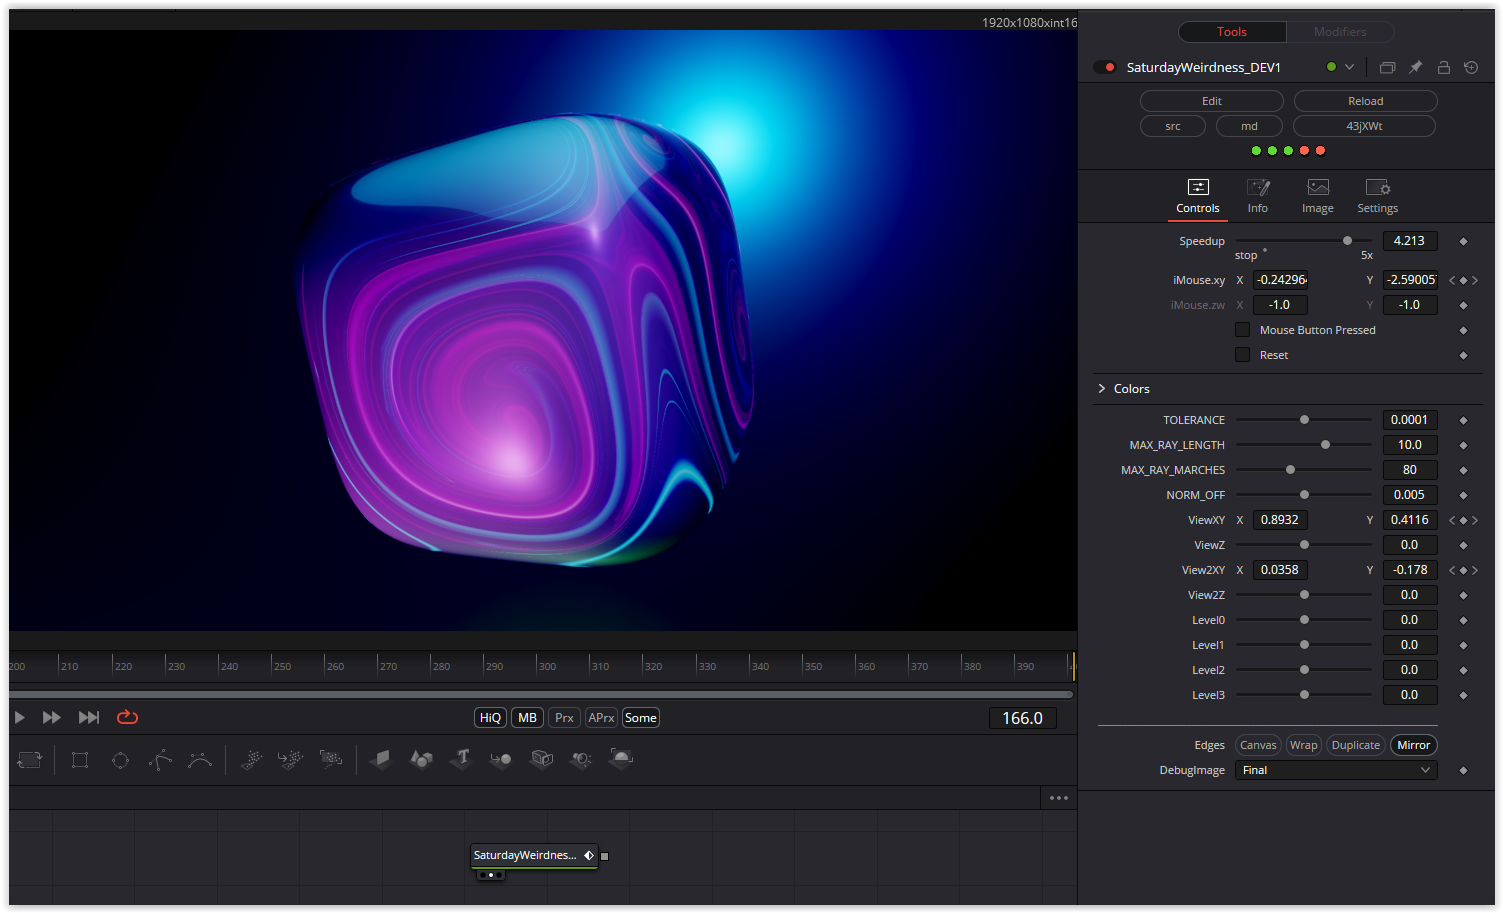Pin the SaturdayWeirdness_DEV1 inspector

pyautogui.click(x=1415, y=67)
